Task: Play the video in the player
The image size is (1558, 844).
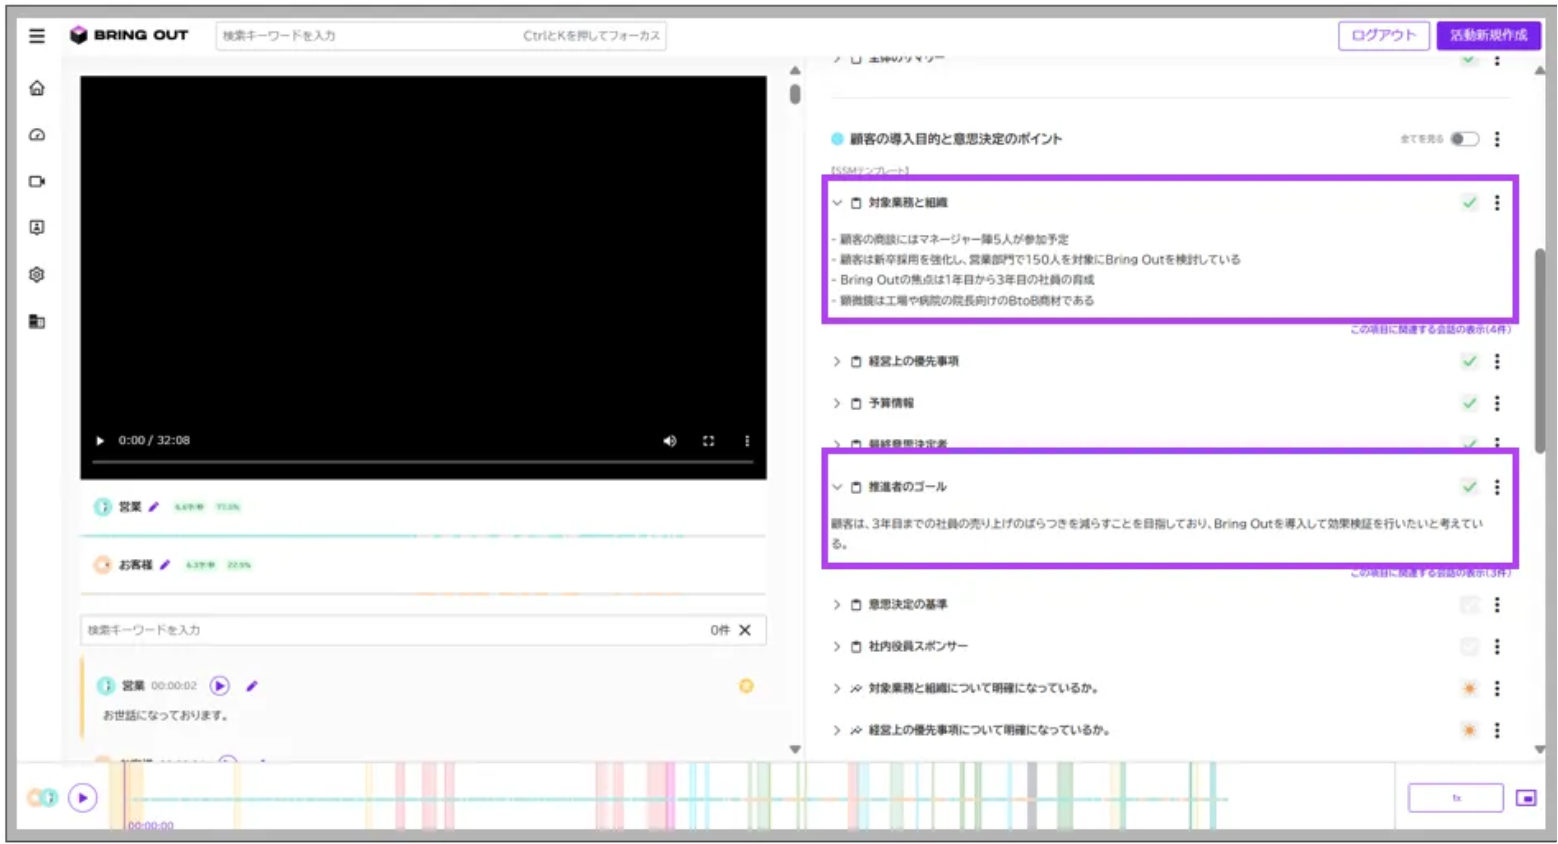Action: pos(100,441)
